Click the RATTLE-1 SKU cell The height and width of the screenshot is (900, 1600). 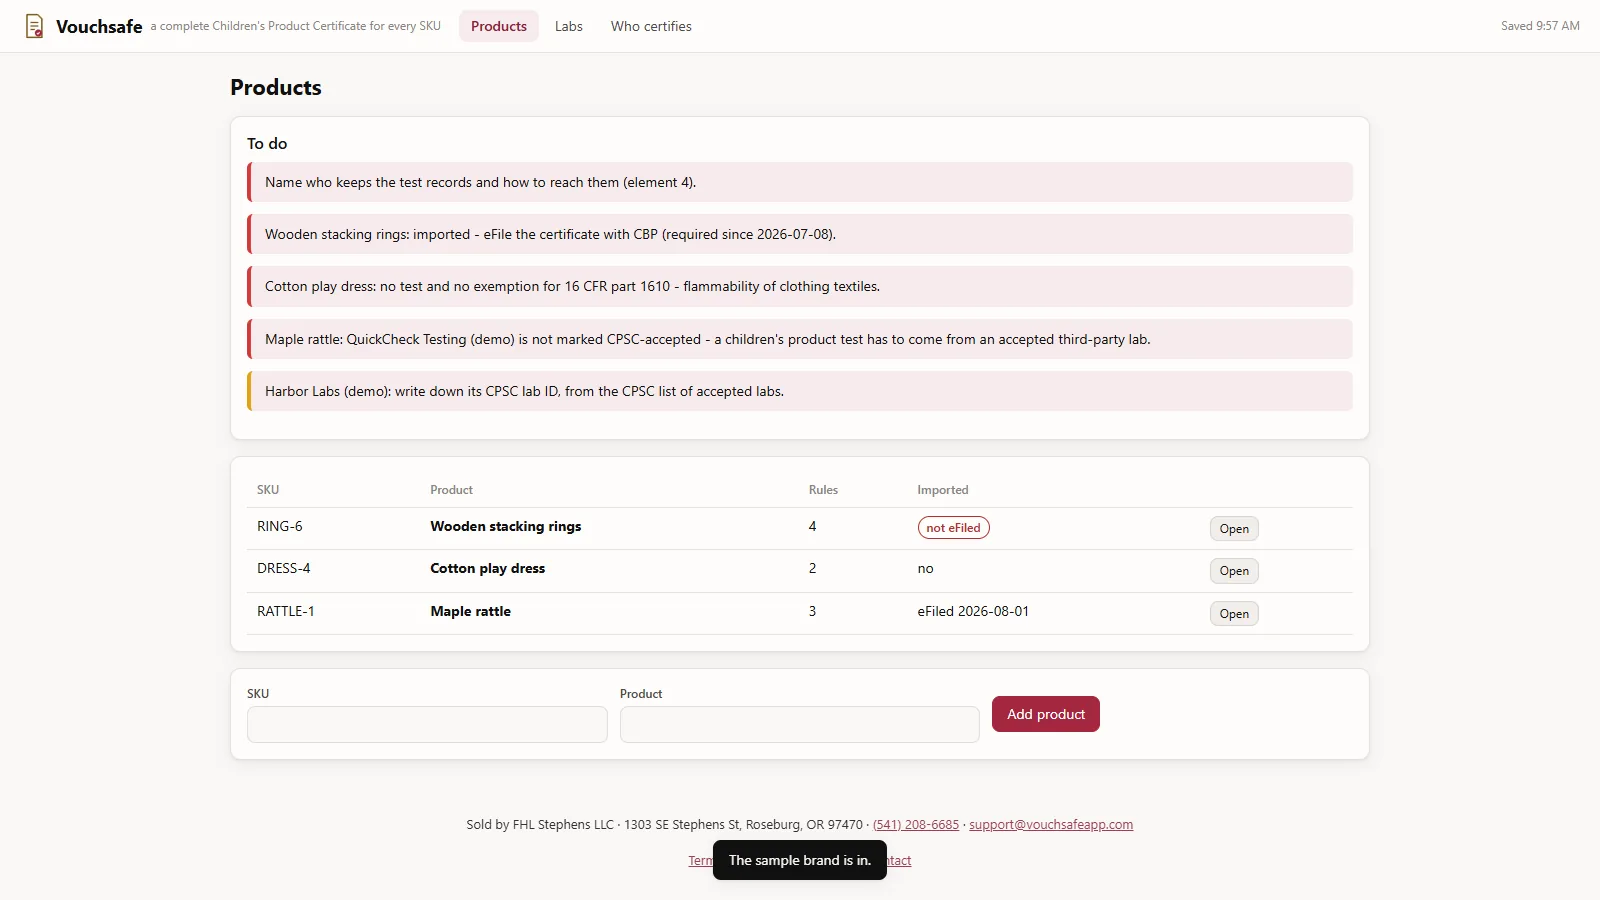coord(286,611)
